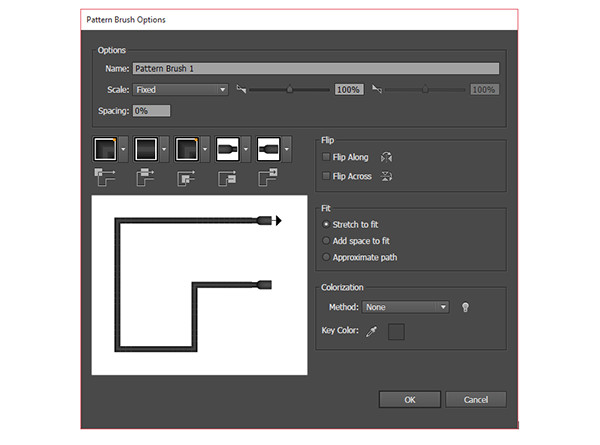Screen dimensions: 600x445
Task: Click the colorization tips lightbulb icon
Action: click(465, 307)
